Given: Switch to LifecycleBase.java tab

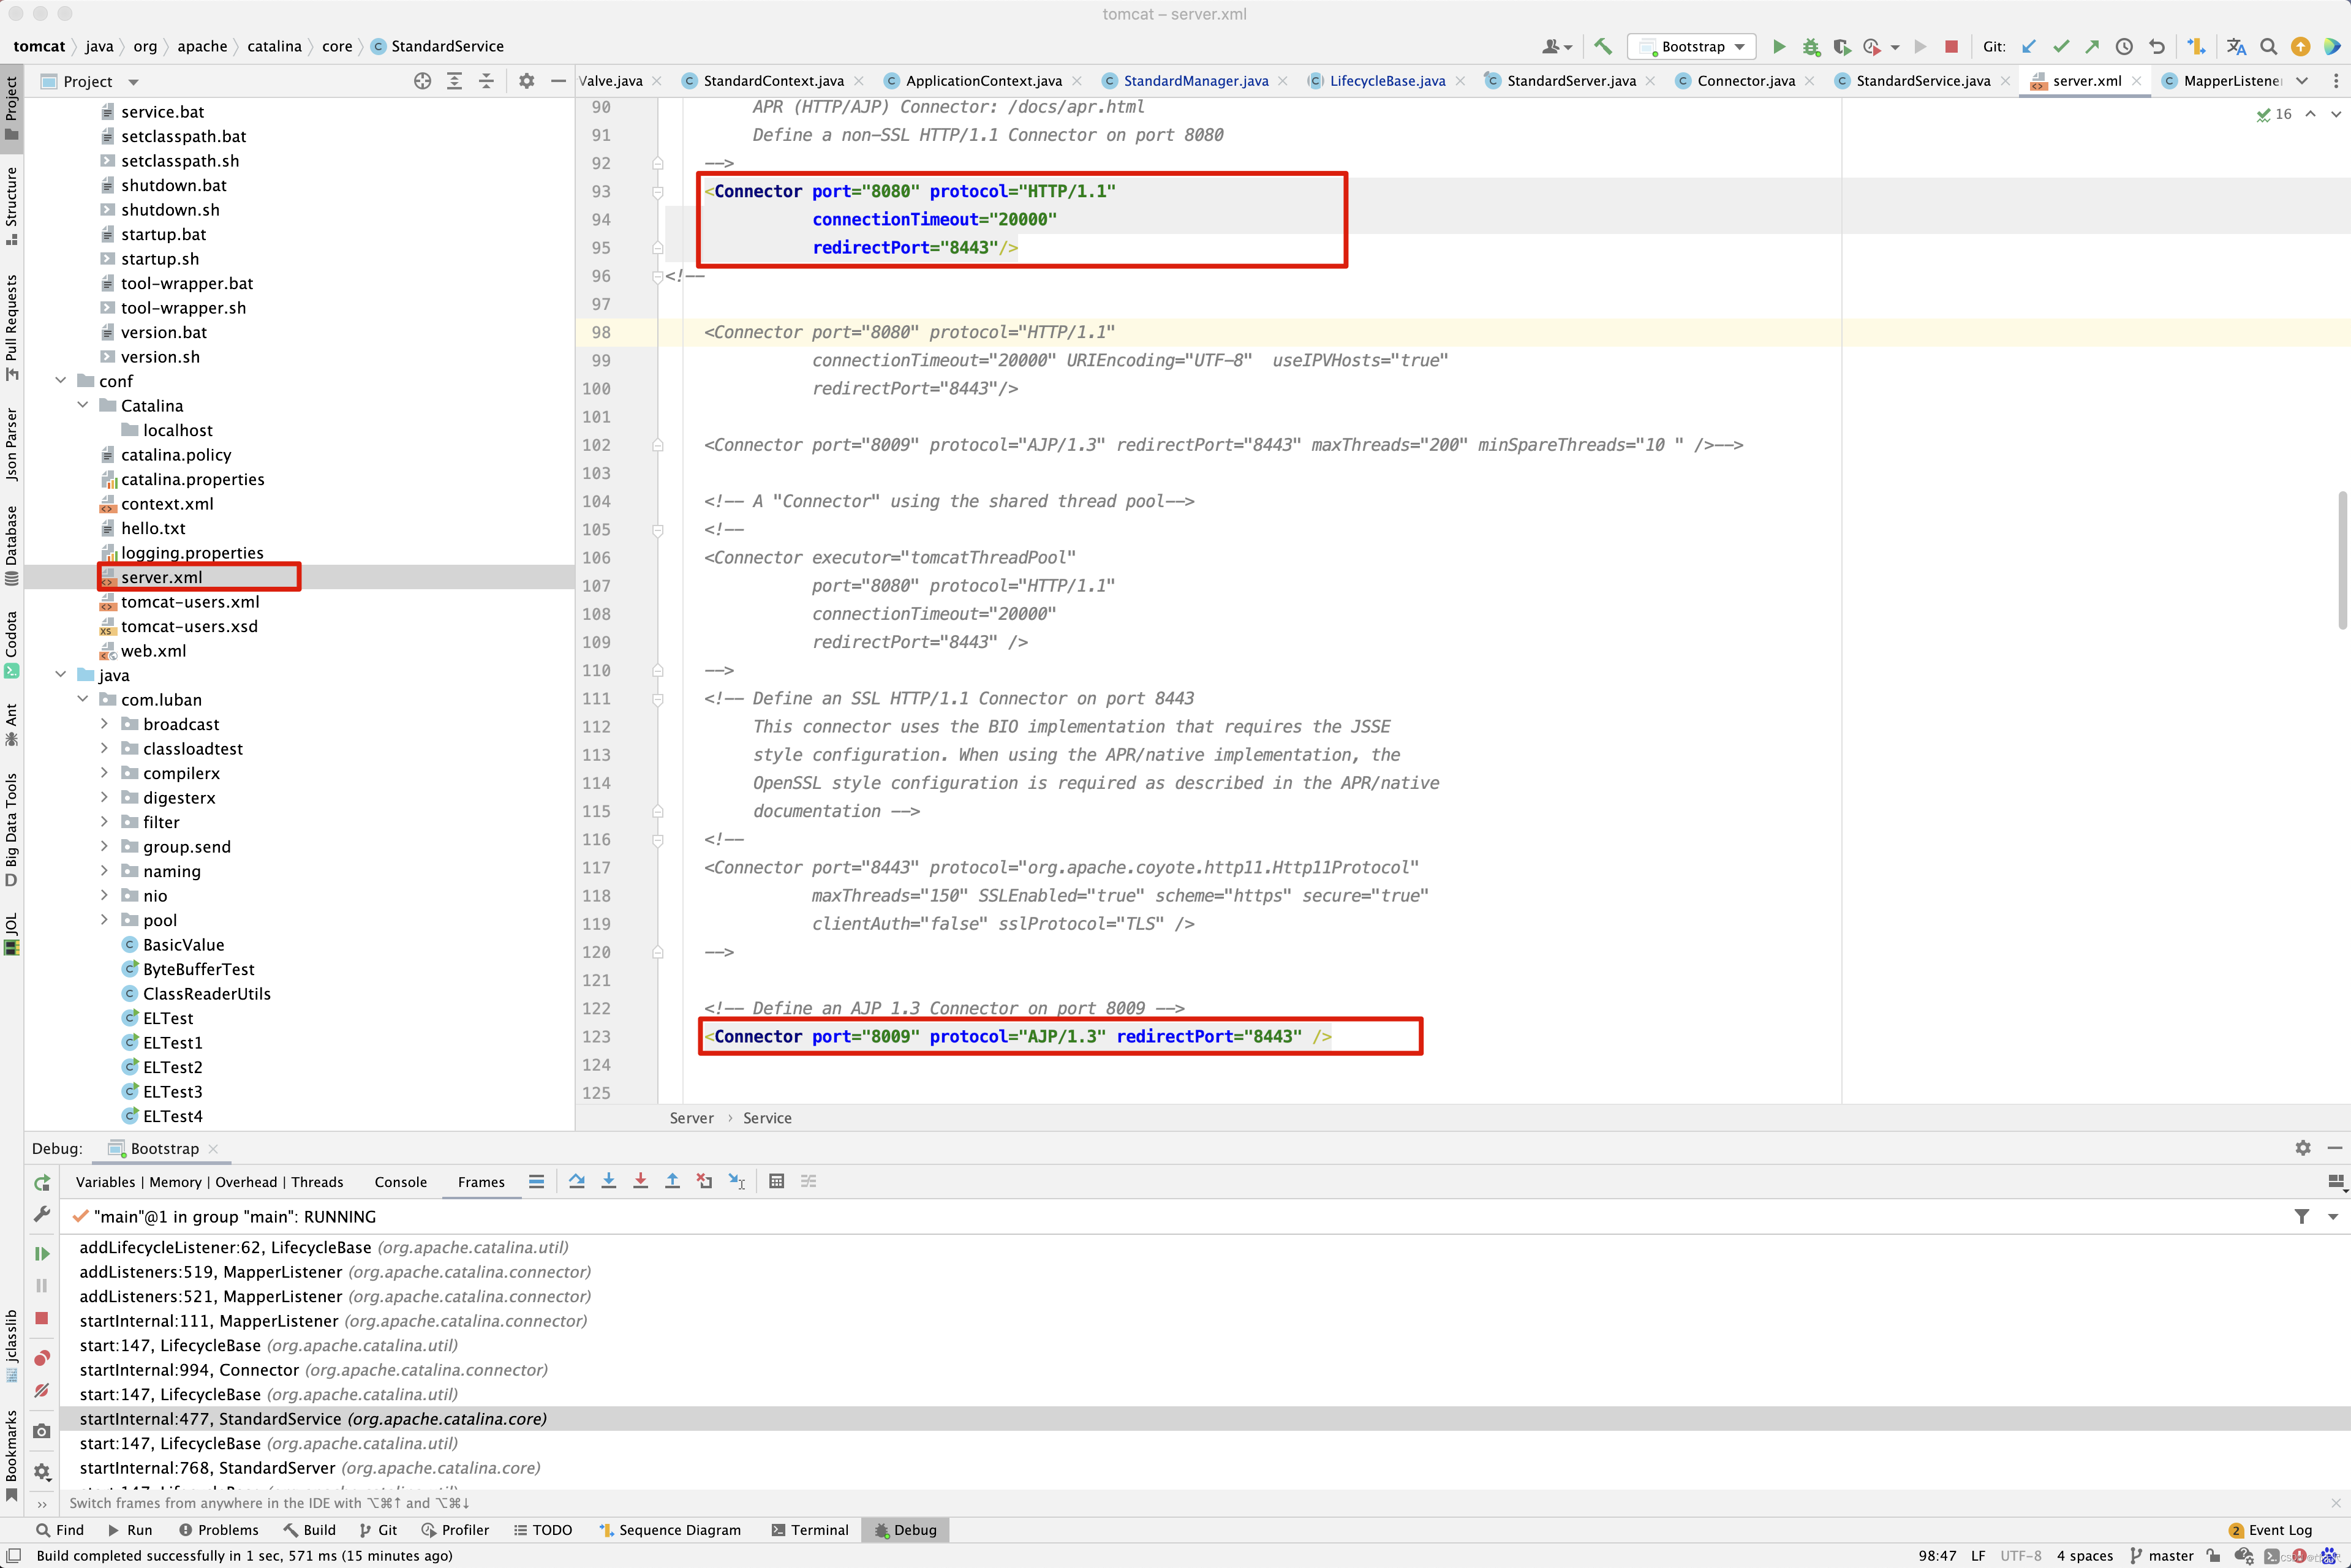Looking at the screenshot, I should click(1386, 81).
